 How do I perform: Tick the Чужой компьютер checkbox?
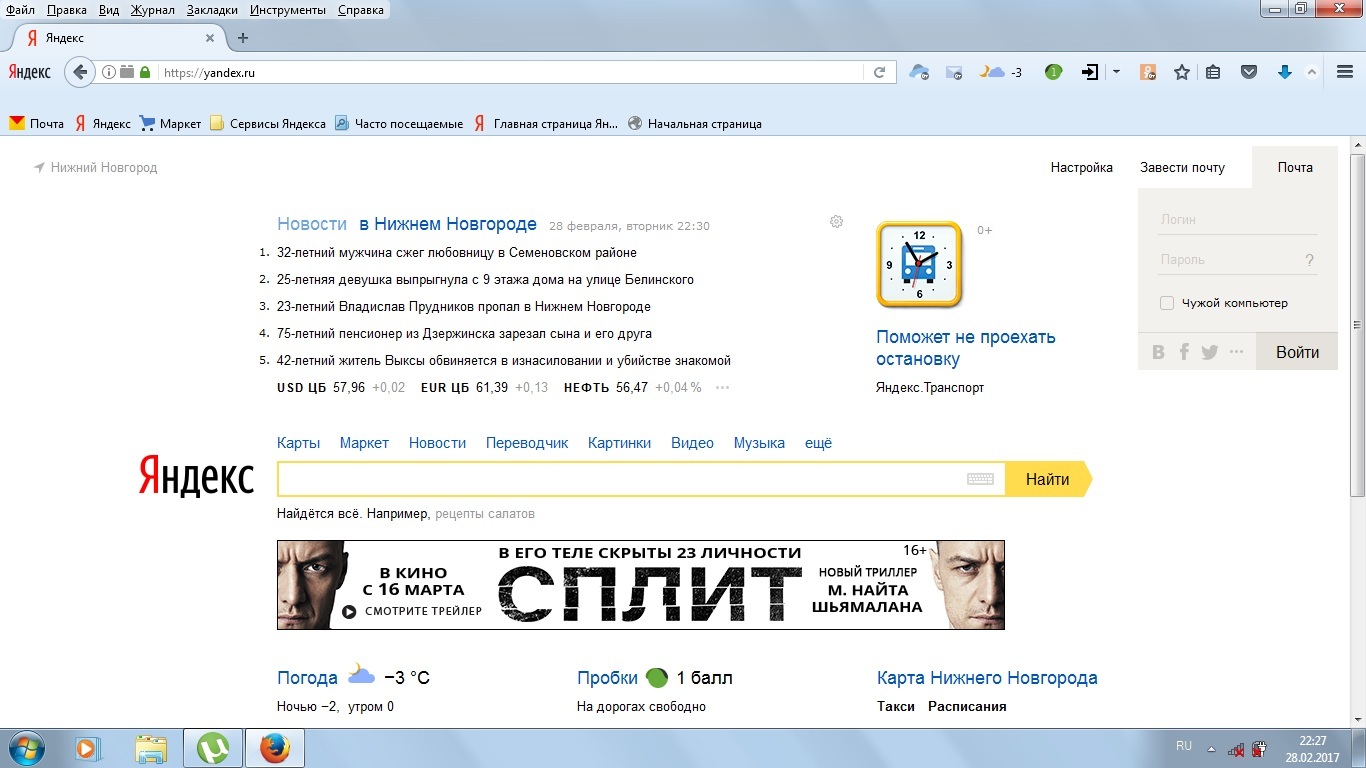tap(1167, 303)
